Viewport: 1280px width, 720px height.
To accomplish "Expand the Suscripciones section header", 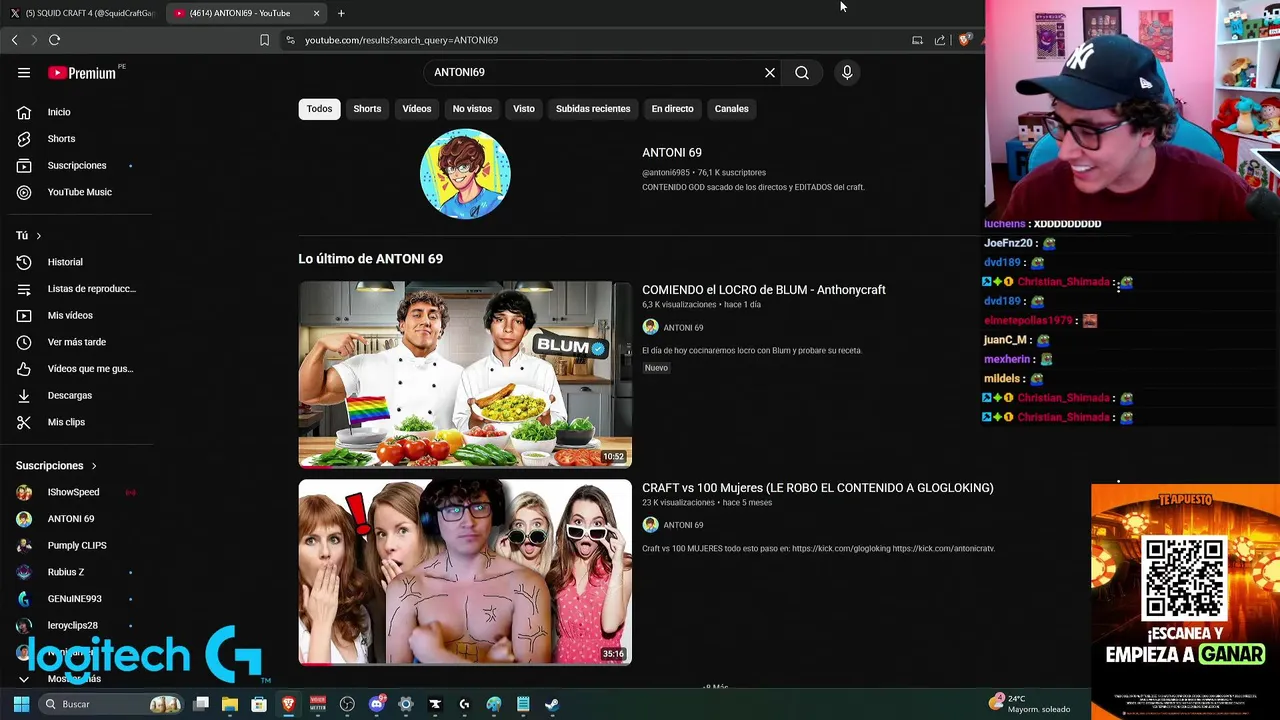I will pos(57,466).
